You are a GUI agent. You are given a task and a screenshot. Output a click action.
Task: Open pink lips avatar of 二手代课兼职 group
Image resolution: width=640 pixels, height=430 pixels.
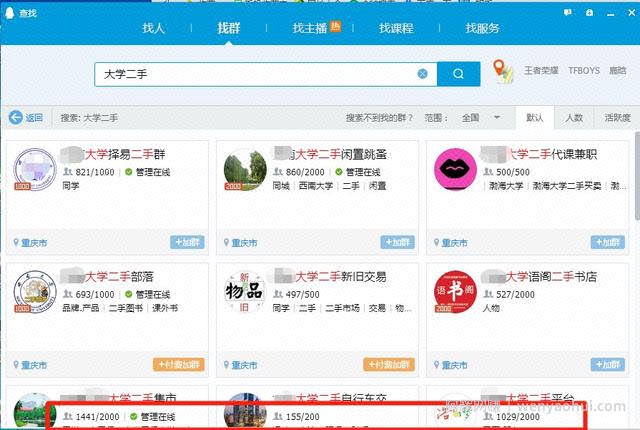[455, 169]
